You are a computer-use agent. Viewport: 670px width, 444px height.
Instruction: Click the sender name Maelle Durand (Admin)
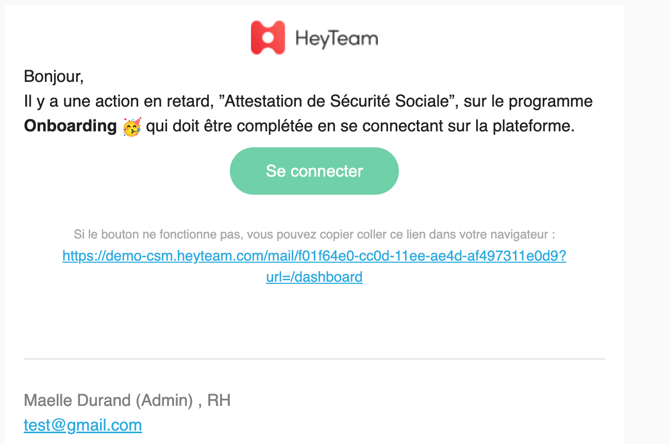coord(108,400)
